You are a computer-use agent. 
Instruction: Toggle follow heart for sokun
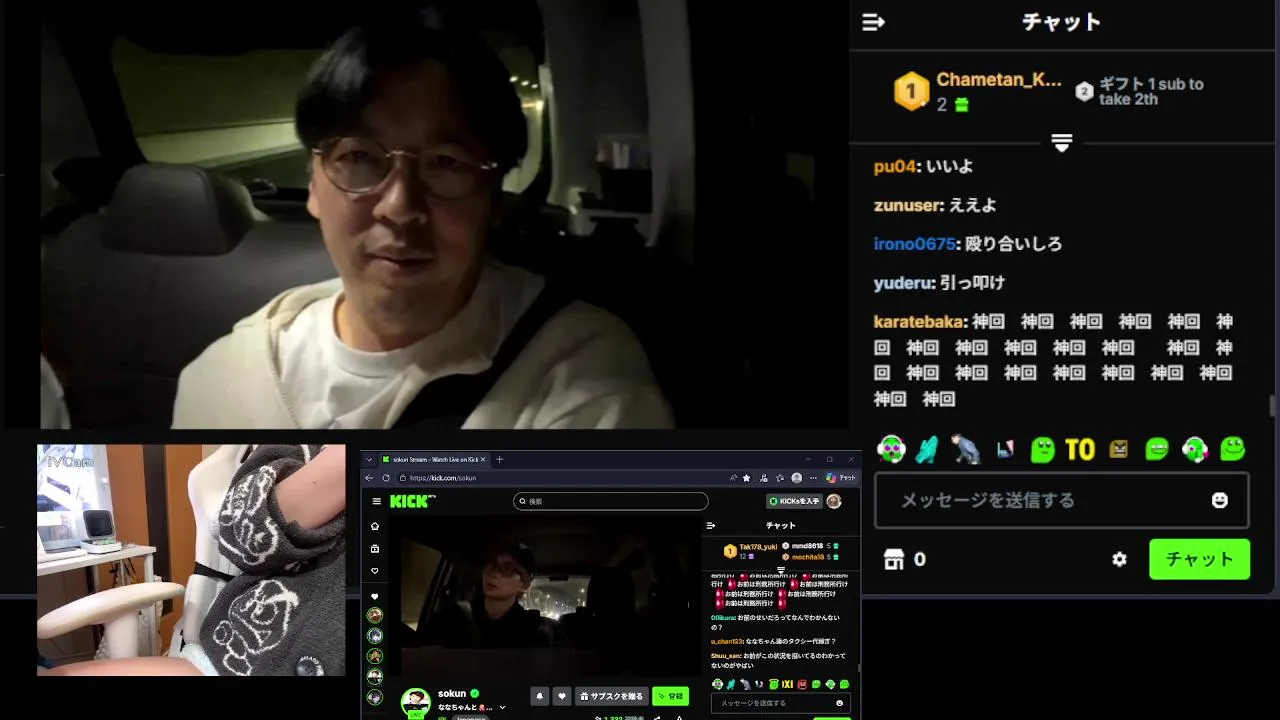[562, 696]
